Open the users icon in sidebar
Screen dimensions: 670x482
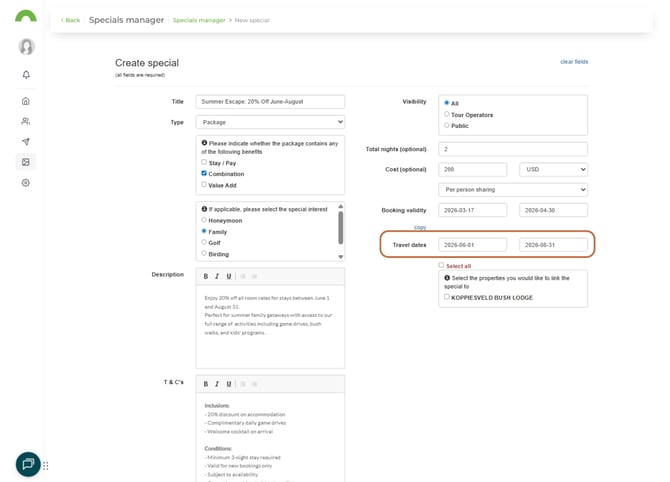26,121
